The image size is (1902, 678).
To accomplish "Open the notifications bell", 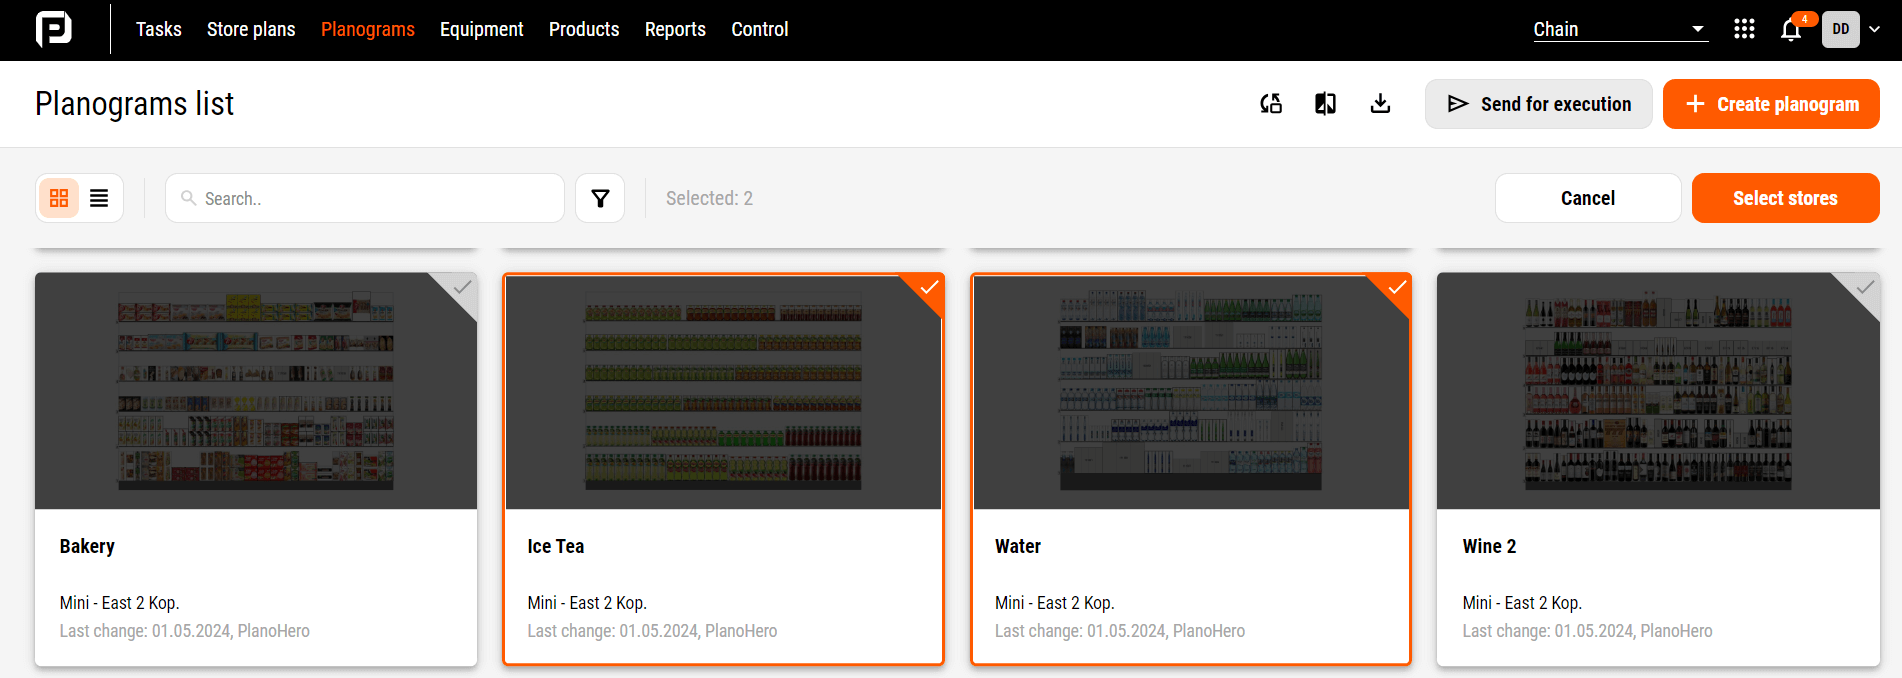I will click(x=1791, y=30).
